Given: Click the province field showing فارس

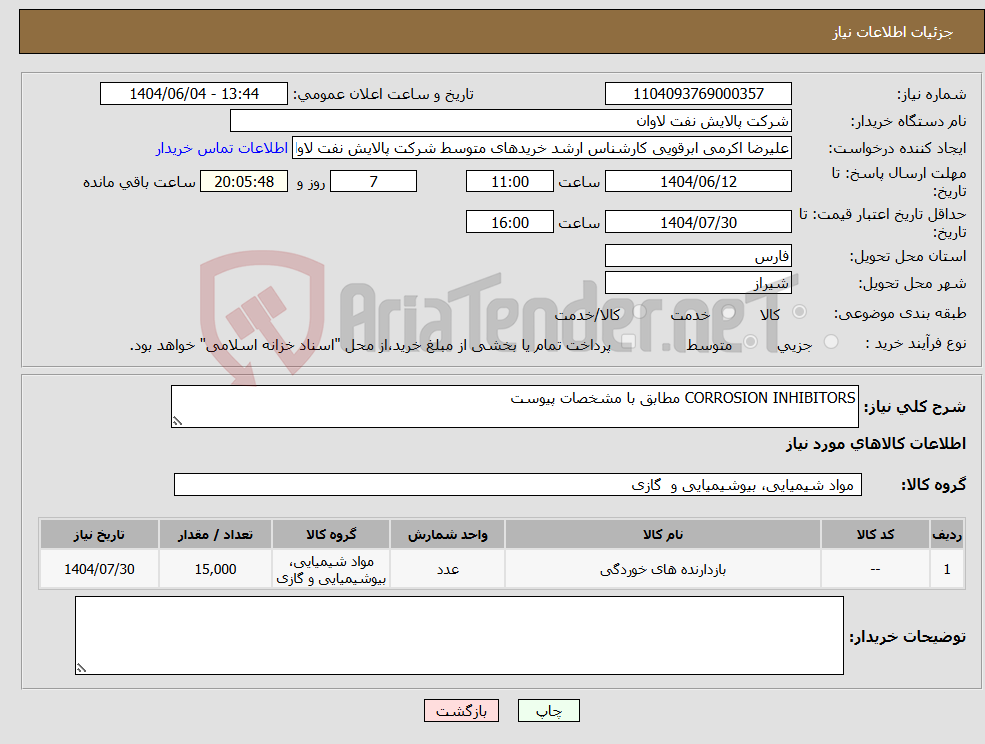Looking at the screenshot, I should tap(698, 255).
